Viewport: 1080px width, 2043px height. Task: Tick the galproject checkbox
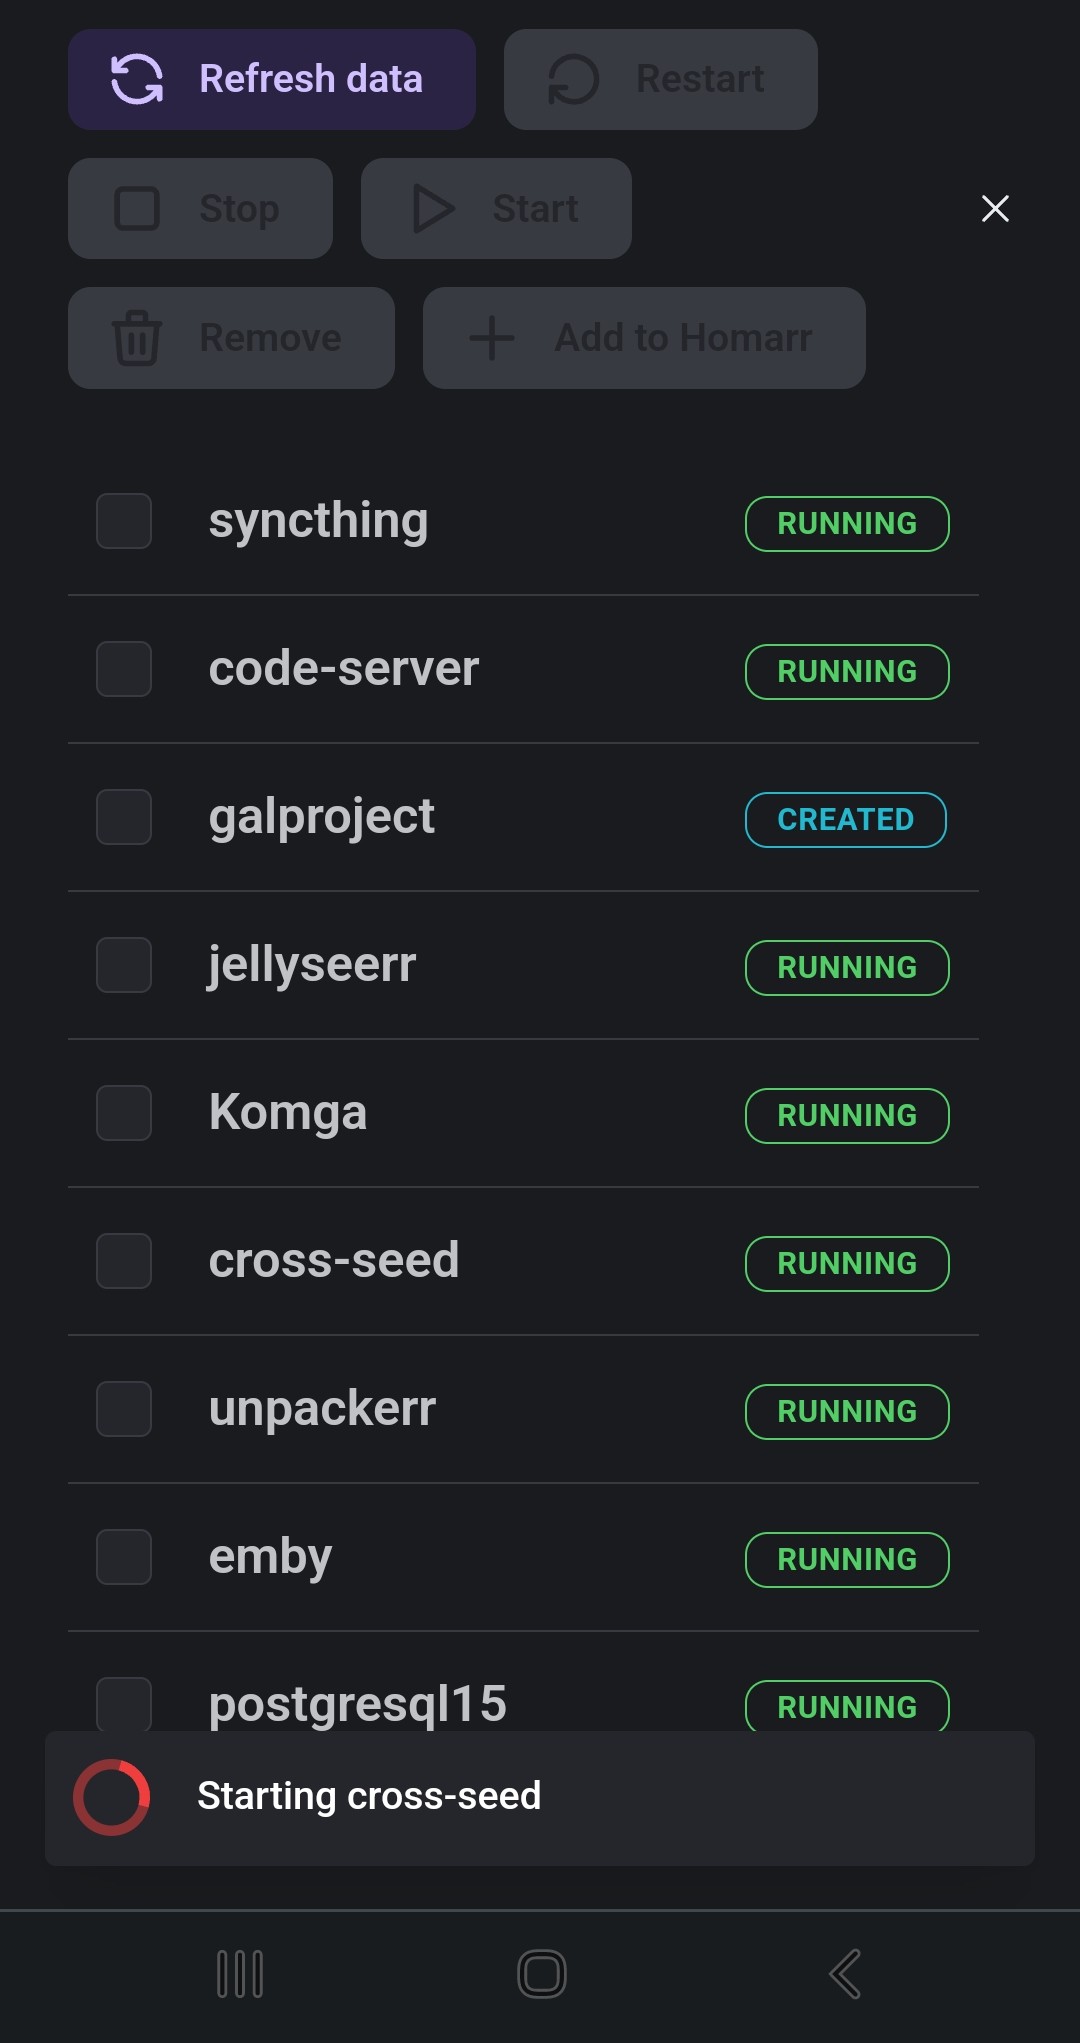click(x=123, y=817)
